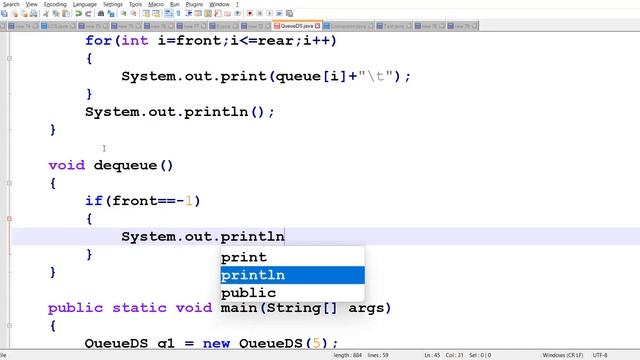This screenshot has width=640, height=360.
Task: Redo with the red arrow icon
Action: click(88, 13)
